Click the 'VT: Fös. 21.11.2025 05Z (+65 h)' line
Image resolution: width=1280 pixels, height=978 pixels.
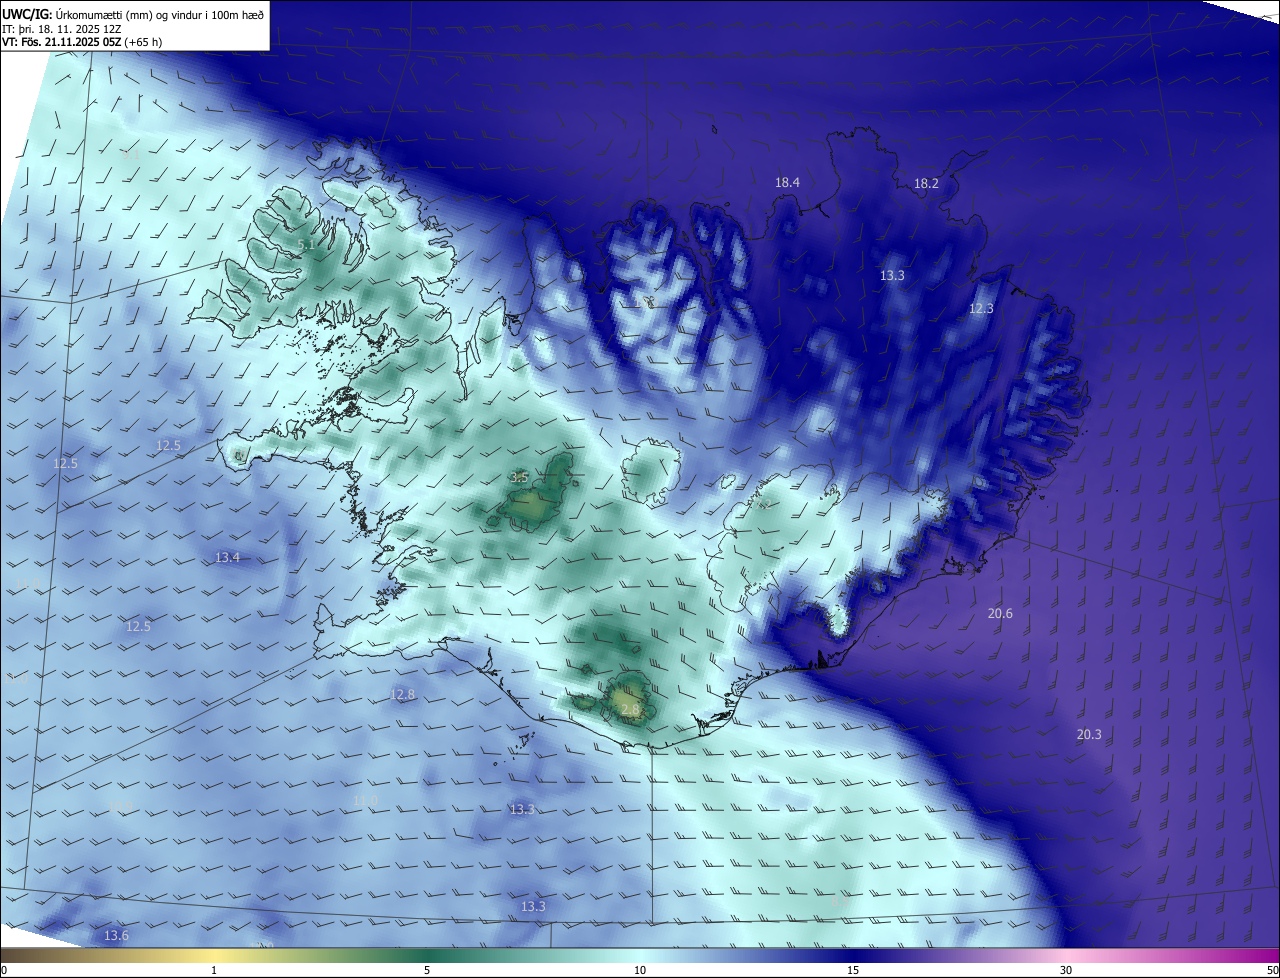(82, 42)
